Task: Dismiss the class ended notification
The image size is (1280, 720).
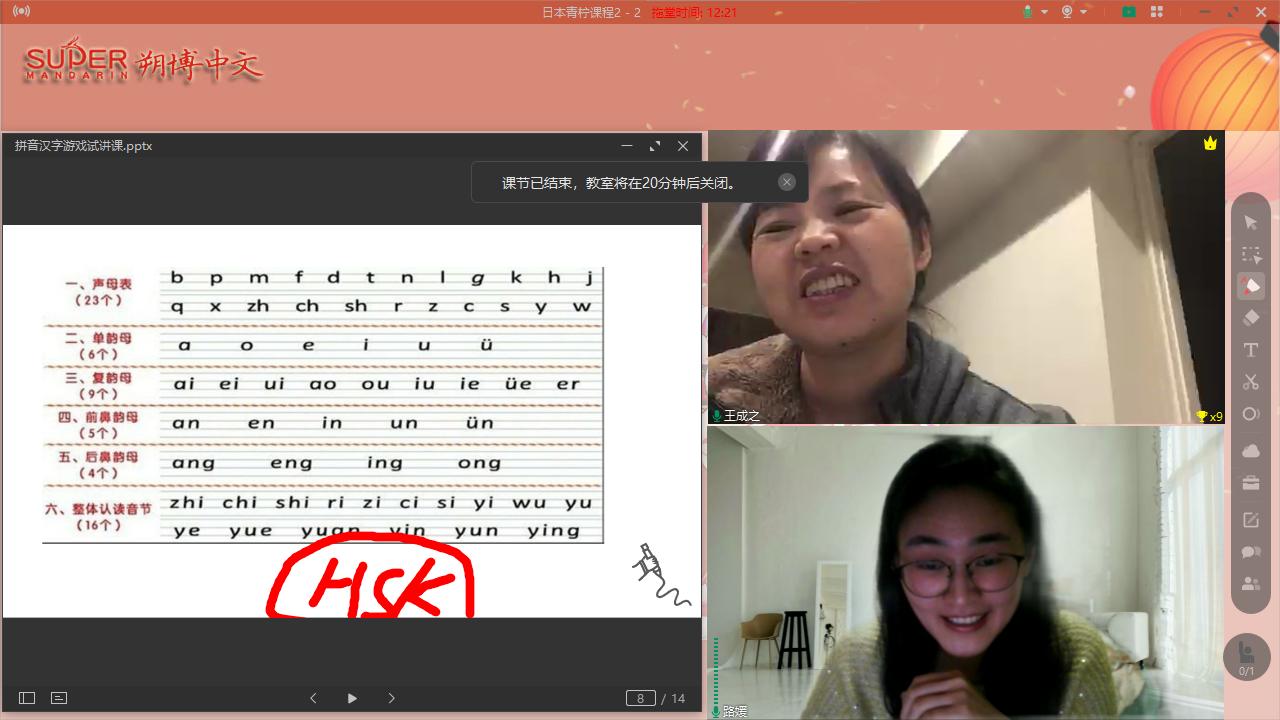Action: (x=787, y=182)
